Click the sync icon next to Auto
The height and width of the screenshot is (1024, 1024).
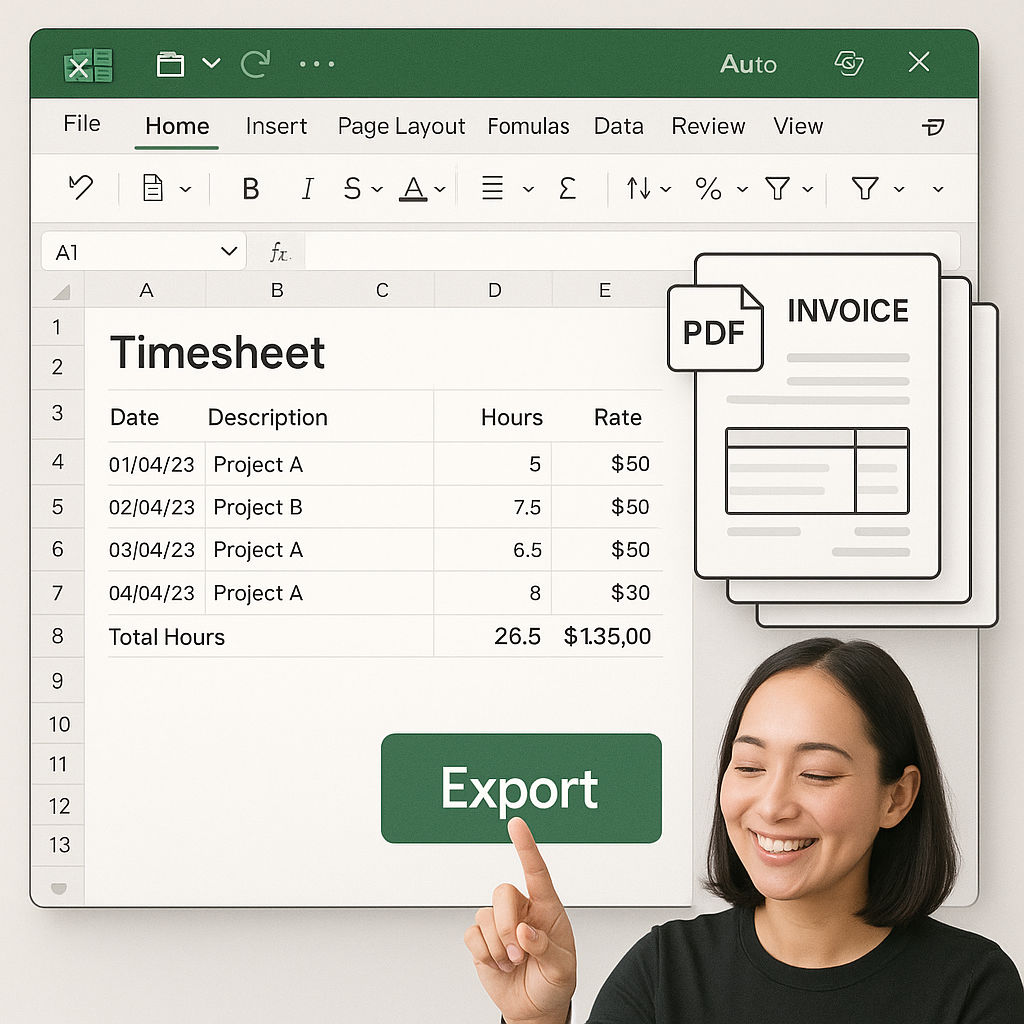click(x=849, y=63)
